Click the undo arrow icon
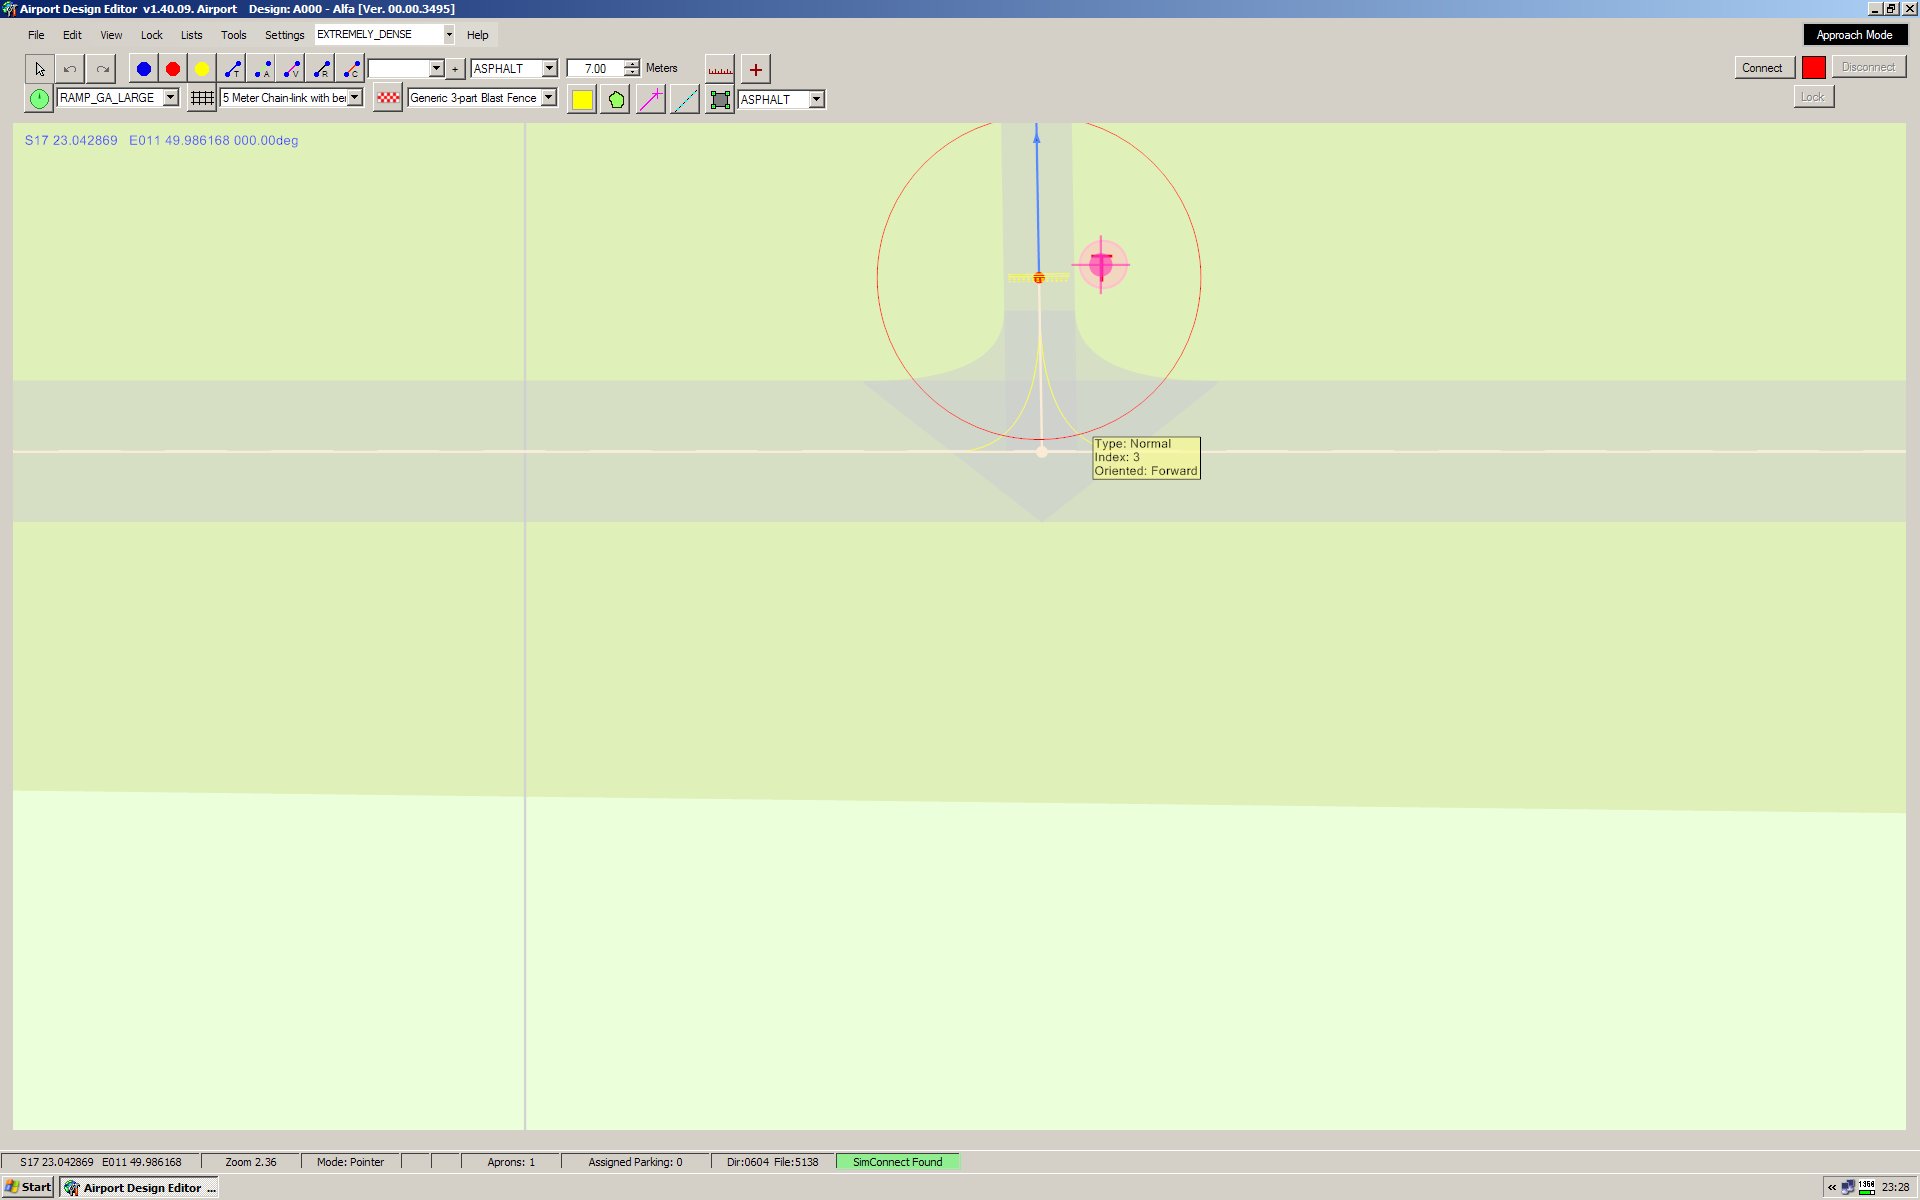1920x1200 pixels. 70,69
